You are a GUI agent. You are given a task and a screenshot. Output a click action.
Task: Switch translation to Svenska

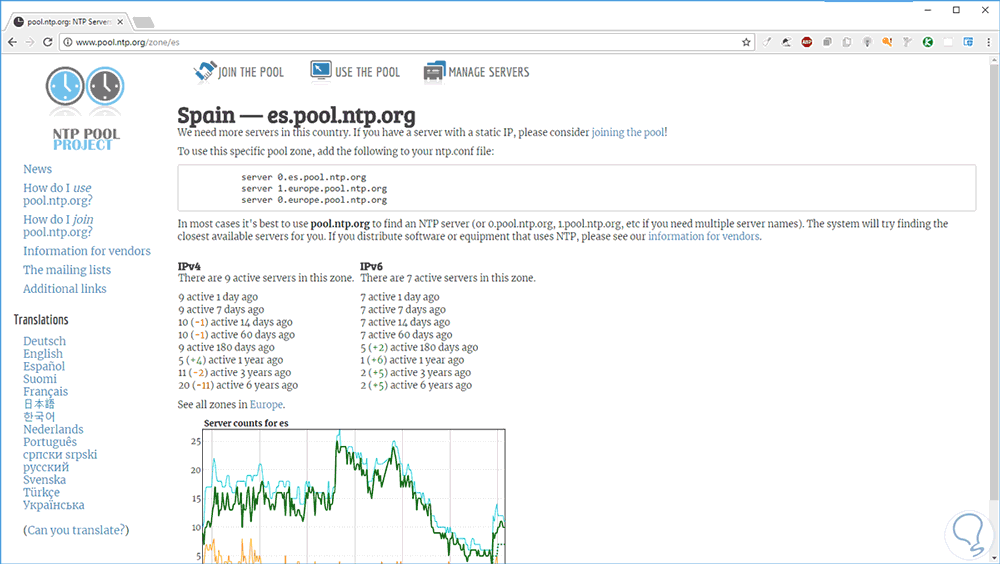[x=45, y=480]
